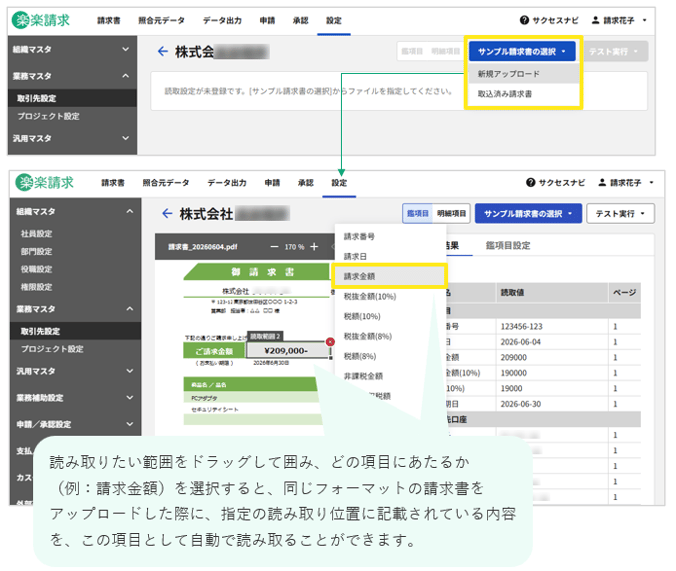Remove the selection with the red circle icon

(330, 342)
